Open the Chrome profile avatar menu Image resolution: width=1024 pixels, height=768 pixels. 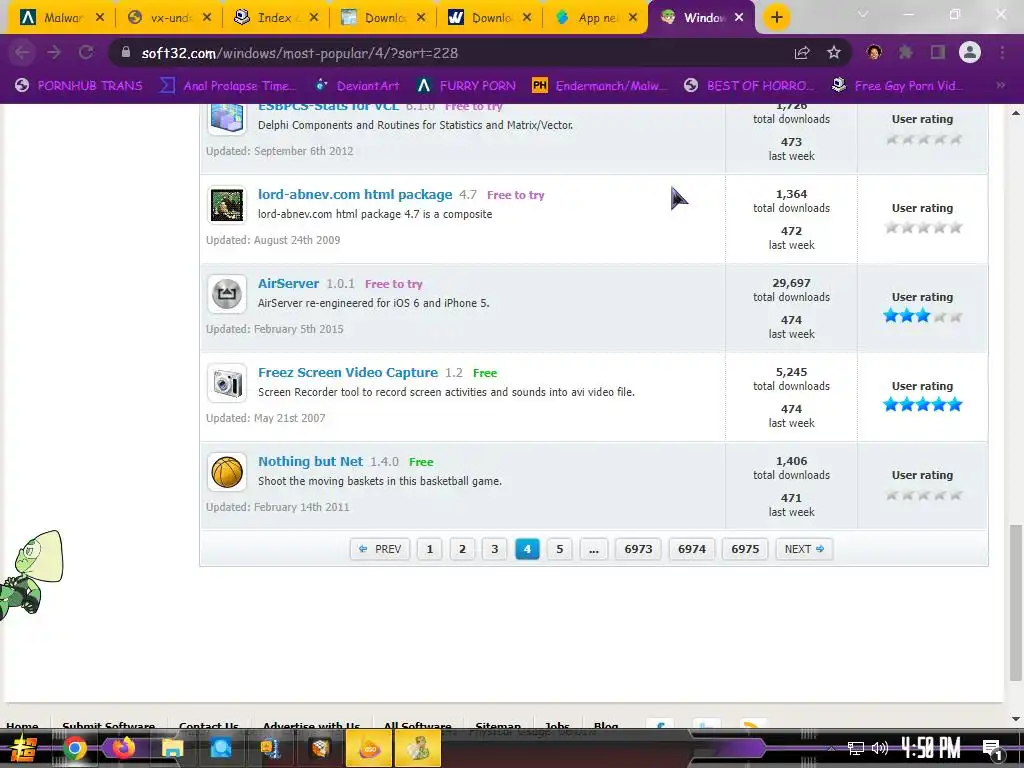tap(970, 52)
